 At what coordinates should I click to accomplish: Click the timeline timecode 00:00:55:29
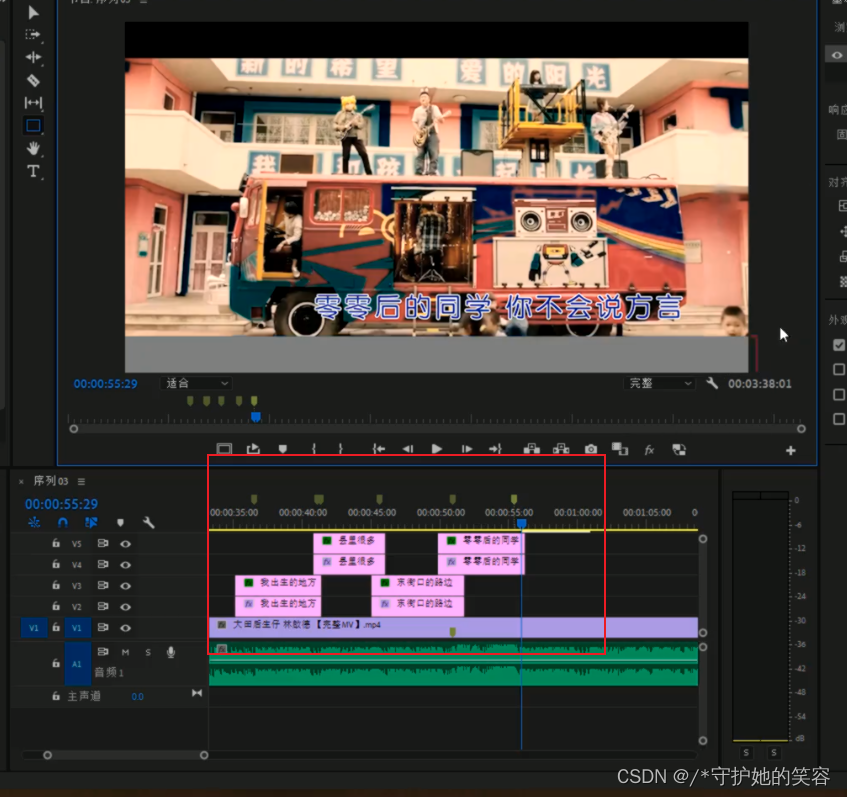coord(61,504)
